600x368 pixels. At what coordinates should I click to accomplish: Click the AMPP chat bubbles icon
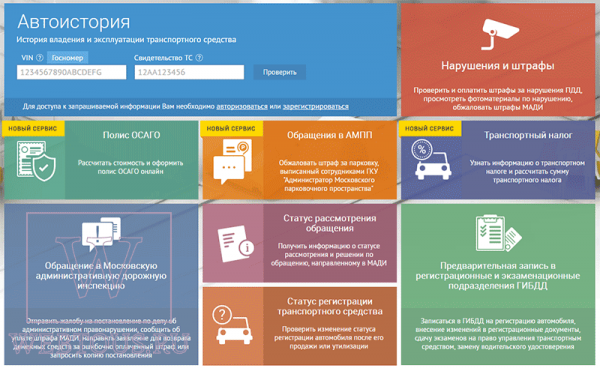click(x=233, y=161)
